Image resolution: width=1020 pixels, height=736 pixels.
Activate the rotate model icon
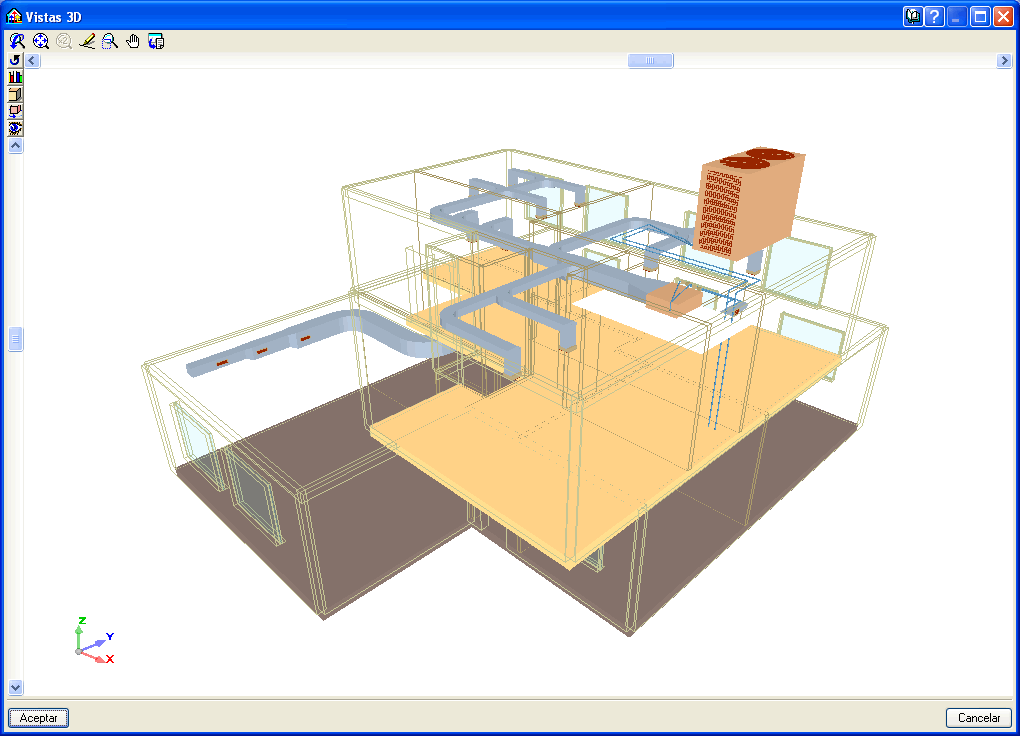14,112
